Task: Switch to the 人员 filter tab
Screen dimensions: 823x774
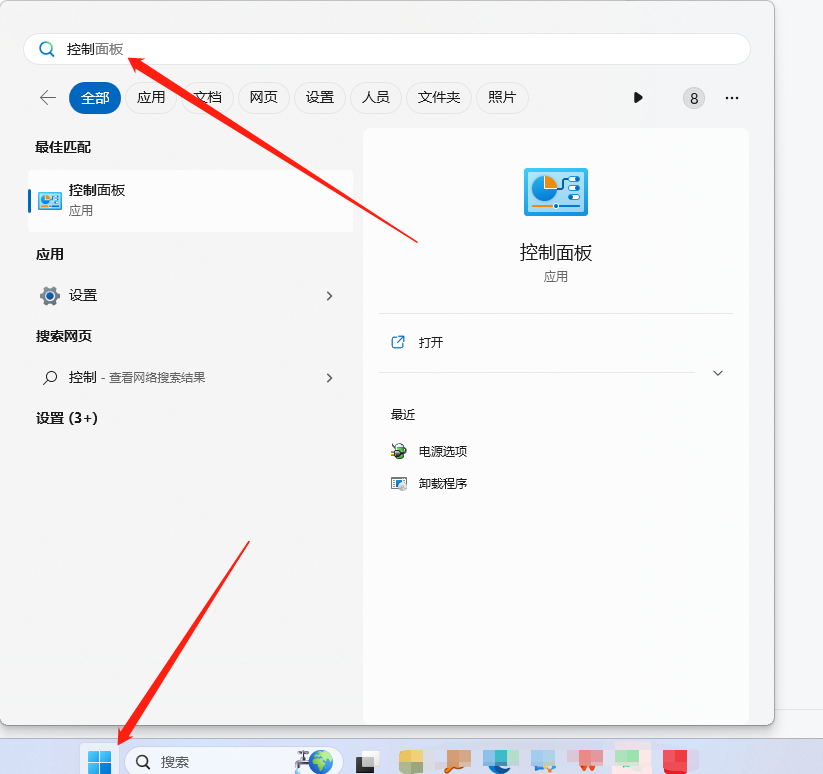Action: (376, 98)
